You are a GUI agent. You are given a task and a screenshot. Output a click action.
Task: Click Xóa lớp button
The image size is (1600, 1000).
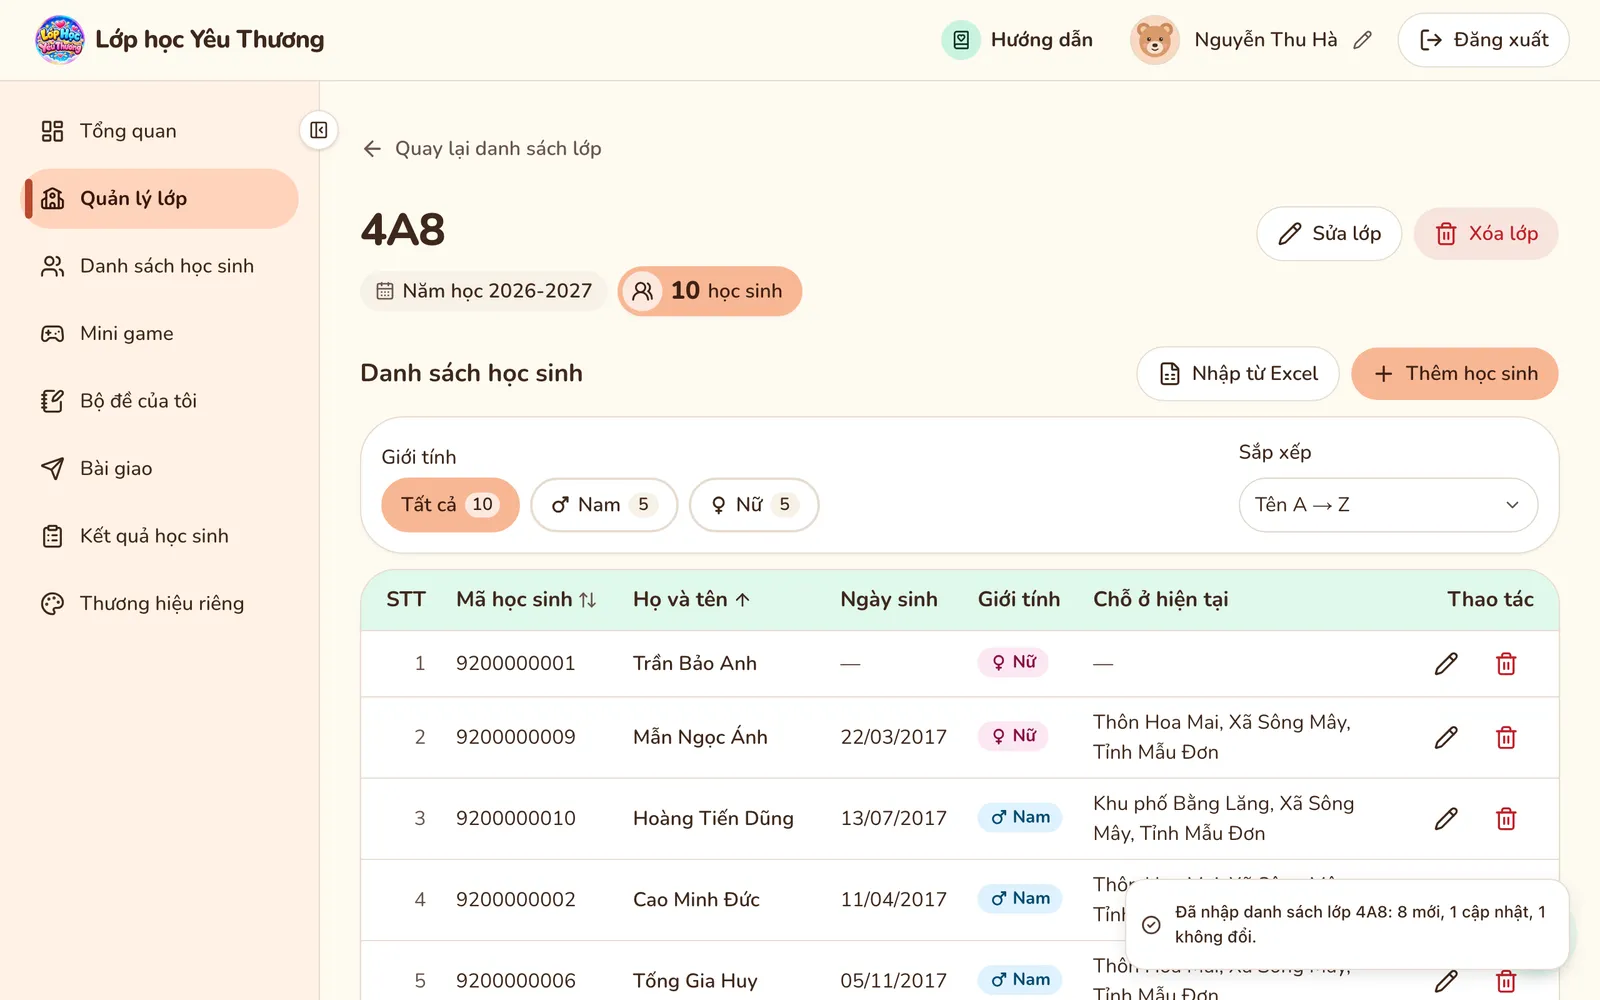point(1486,234)
